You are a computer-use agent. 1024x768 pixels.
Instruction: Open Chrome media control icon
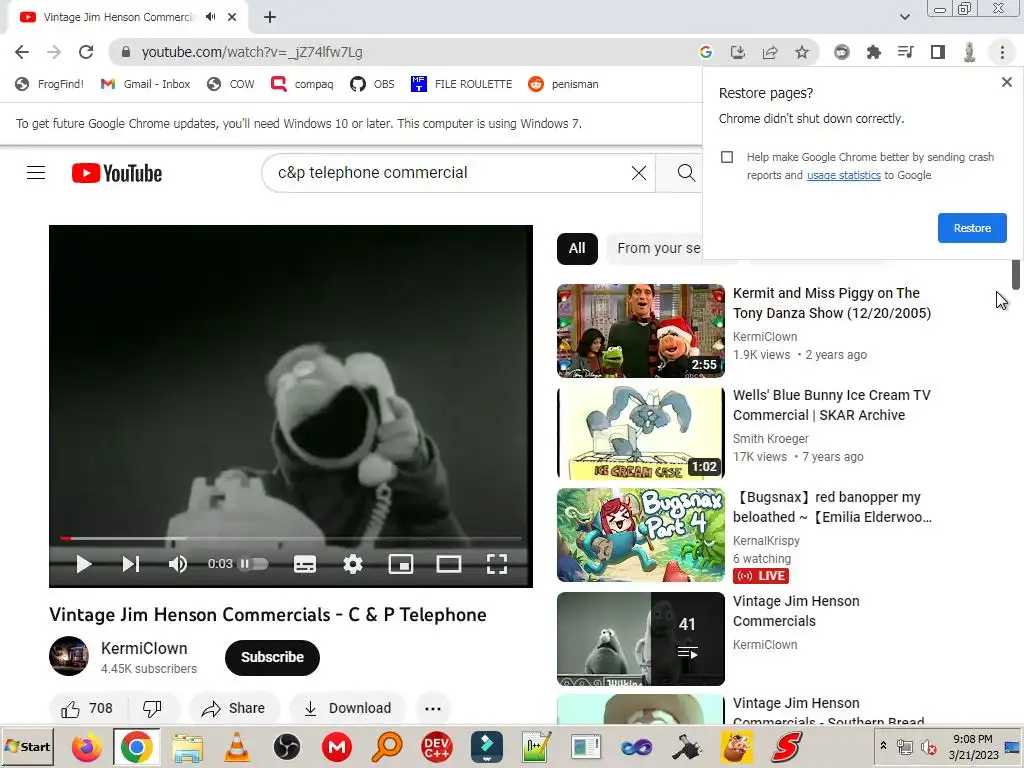905,52
